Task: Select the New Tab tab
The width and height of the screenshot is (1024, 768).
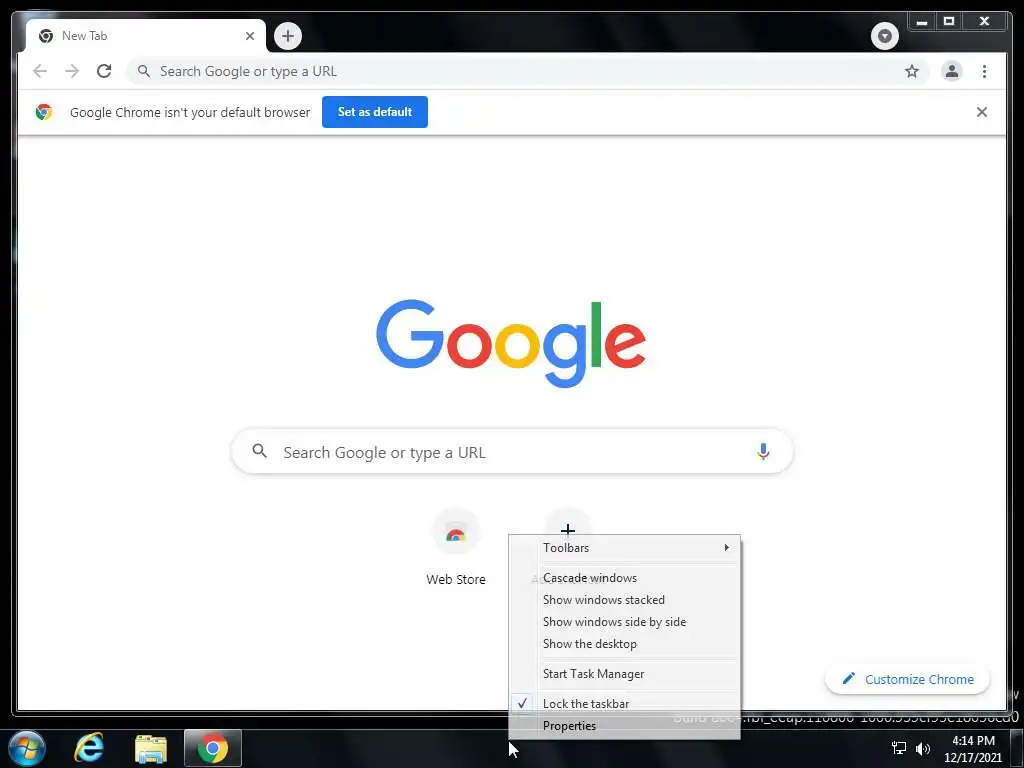Action: pyautogui.click(x=146, y=36)
